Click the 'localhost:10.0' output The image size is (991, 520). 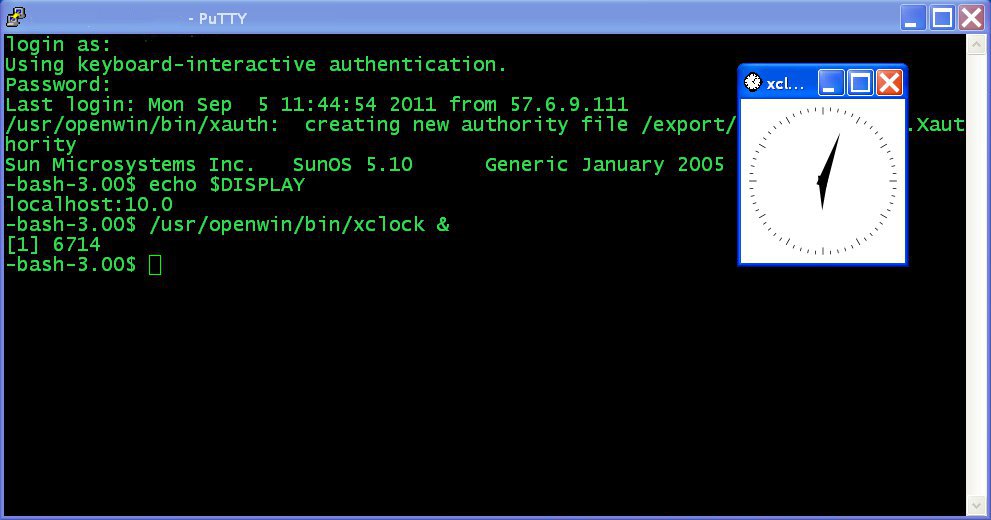pos(89,205)
